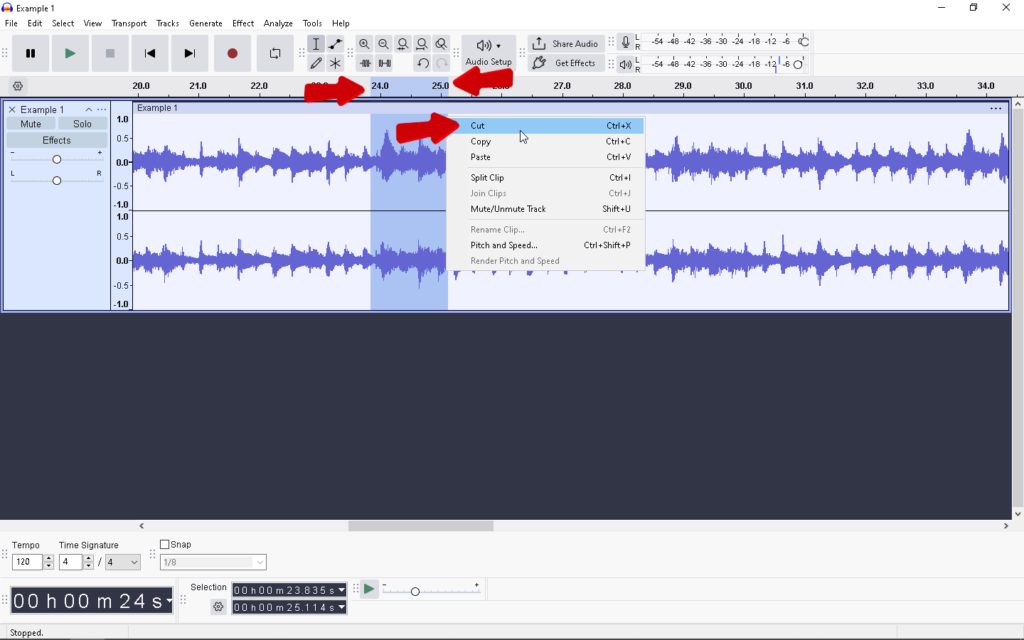This screenshot has width=1024, height=640.
Task: Mute the Example 1 track
Action: pyautogui.click(x=31, y=124)
